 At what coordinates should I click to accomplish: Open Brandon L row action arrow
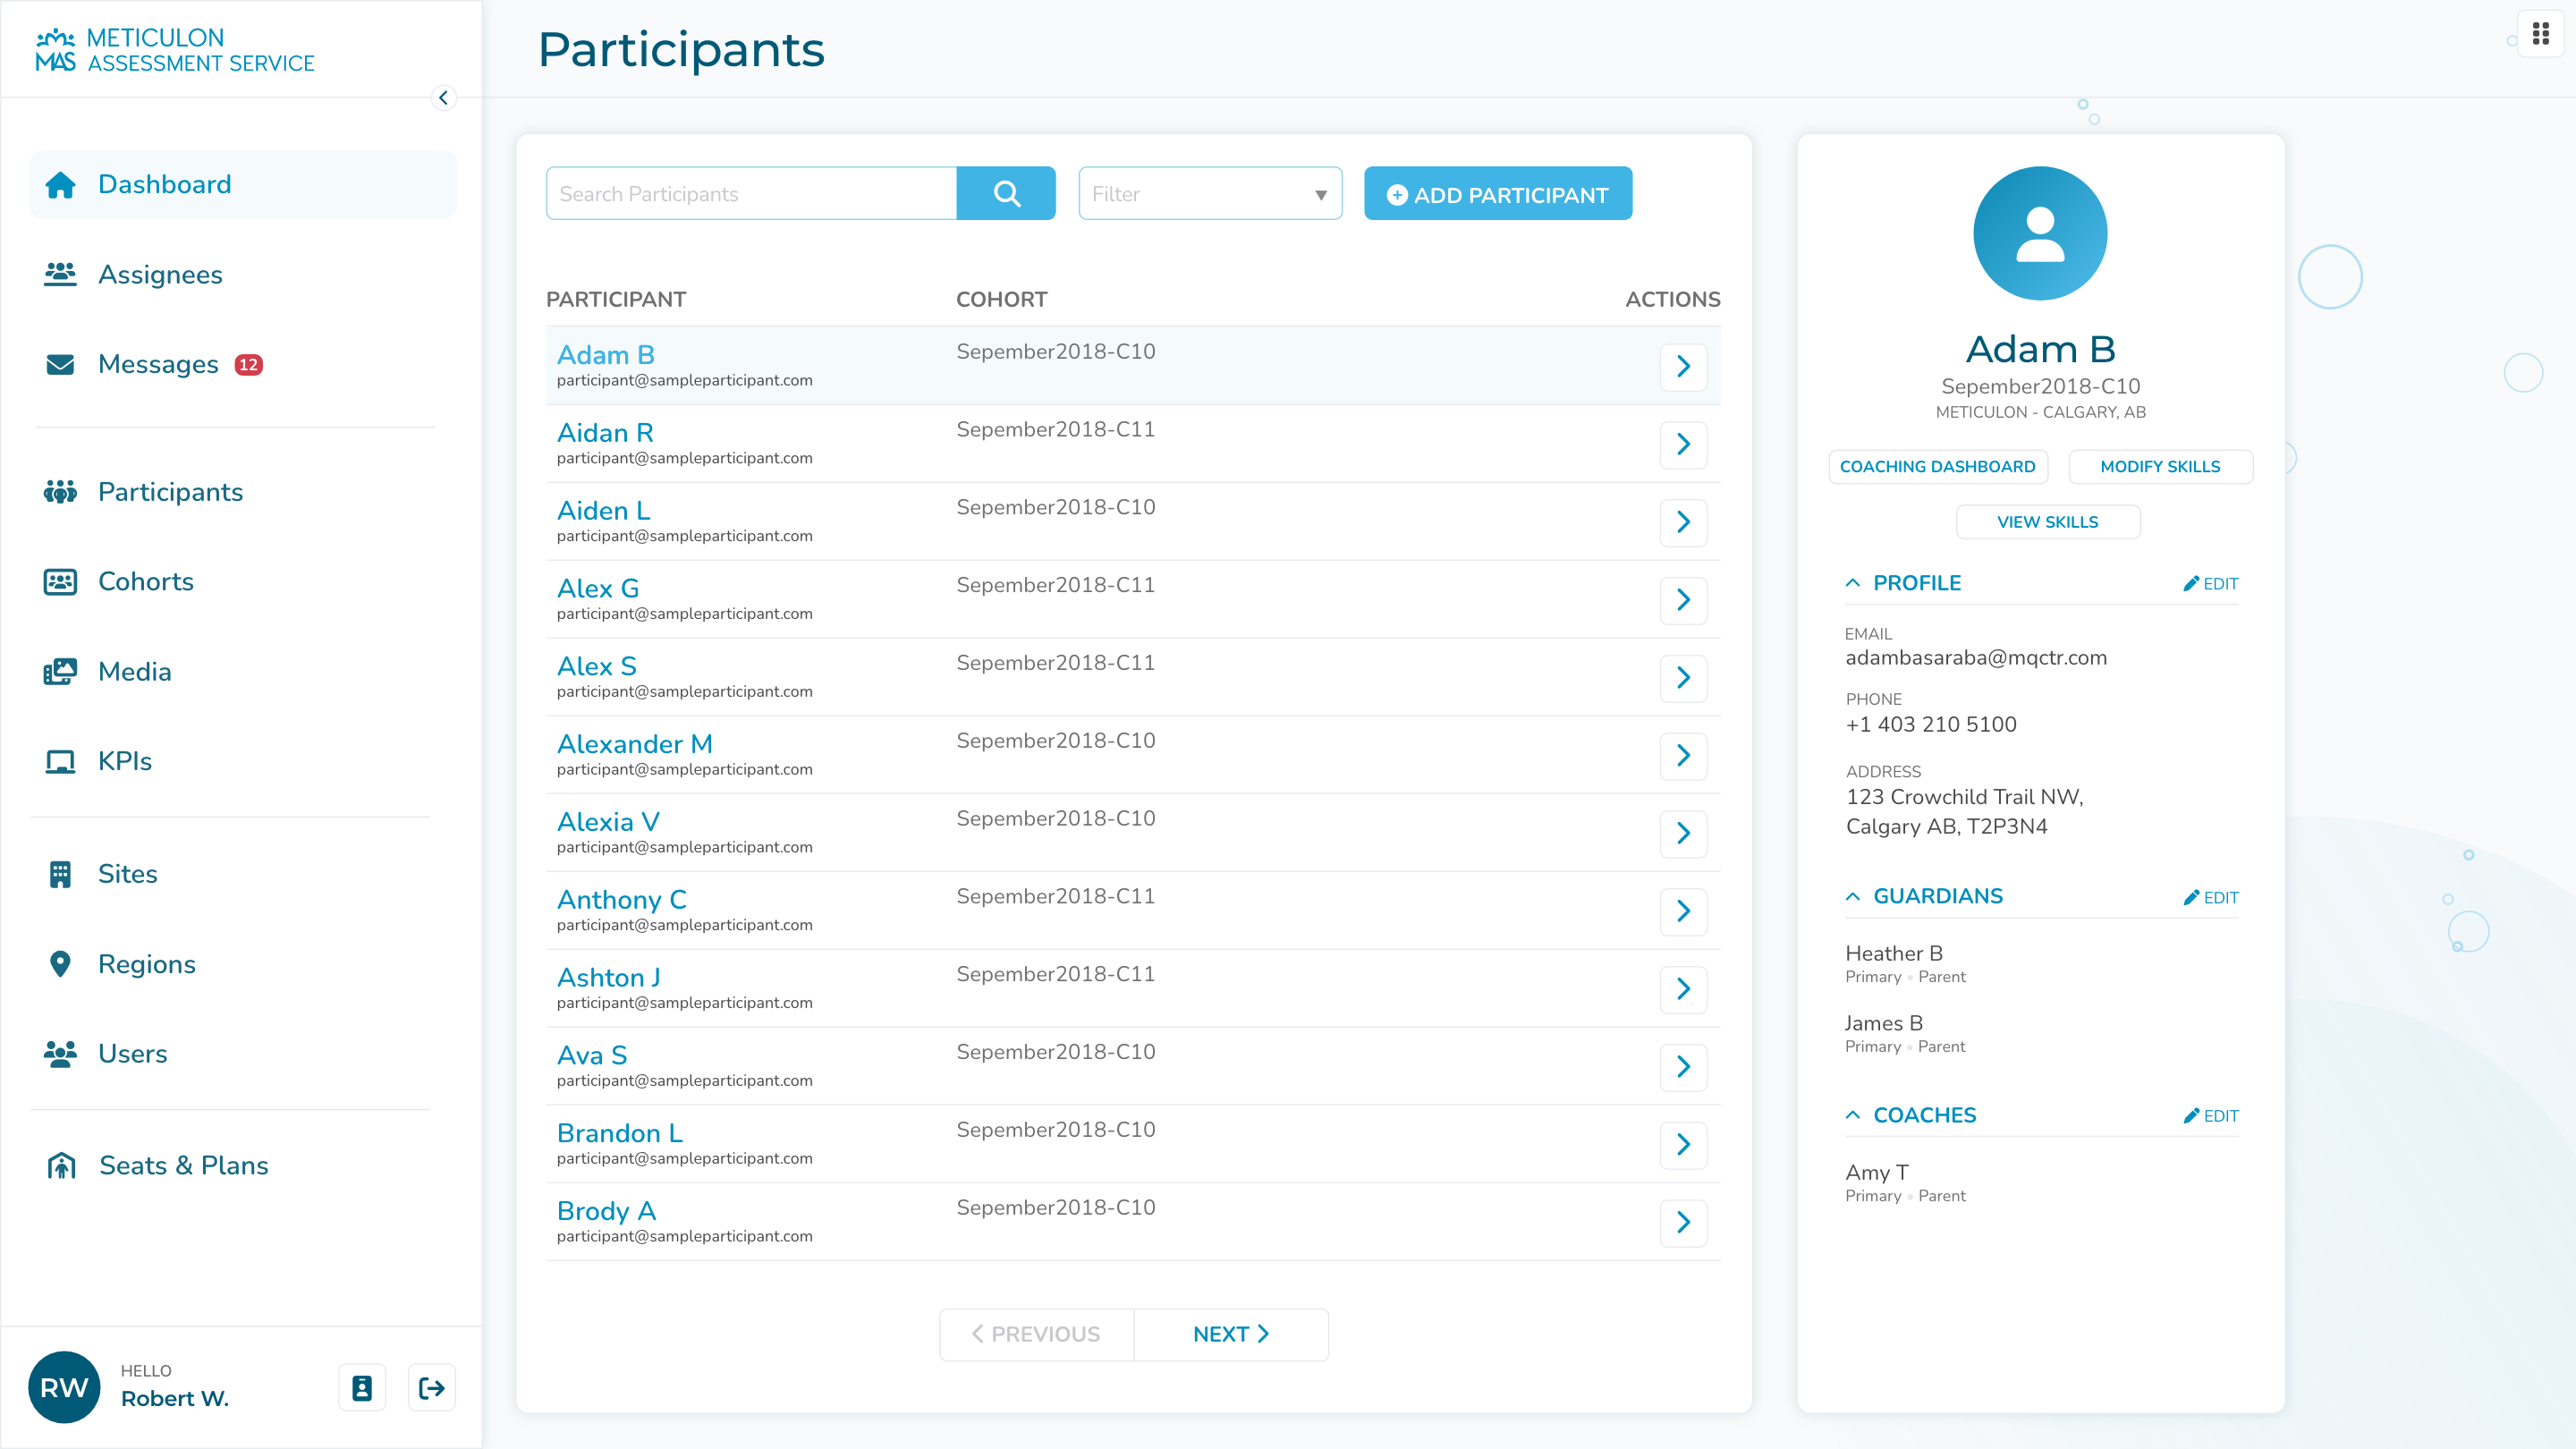[x=1683, y=1145]
